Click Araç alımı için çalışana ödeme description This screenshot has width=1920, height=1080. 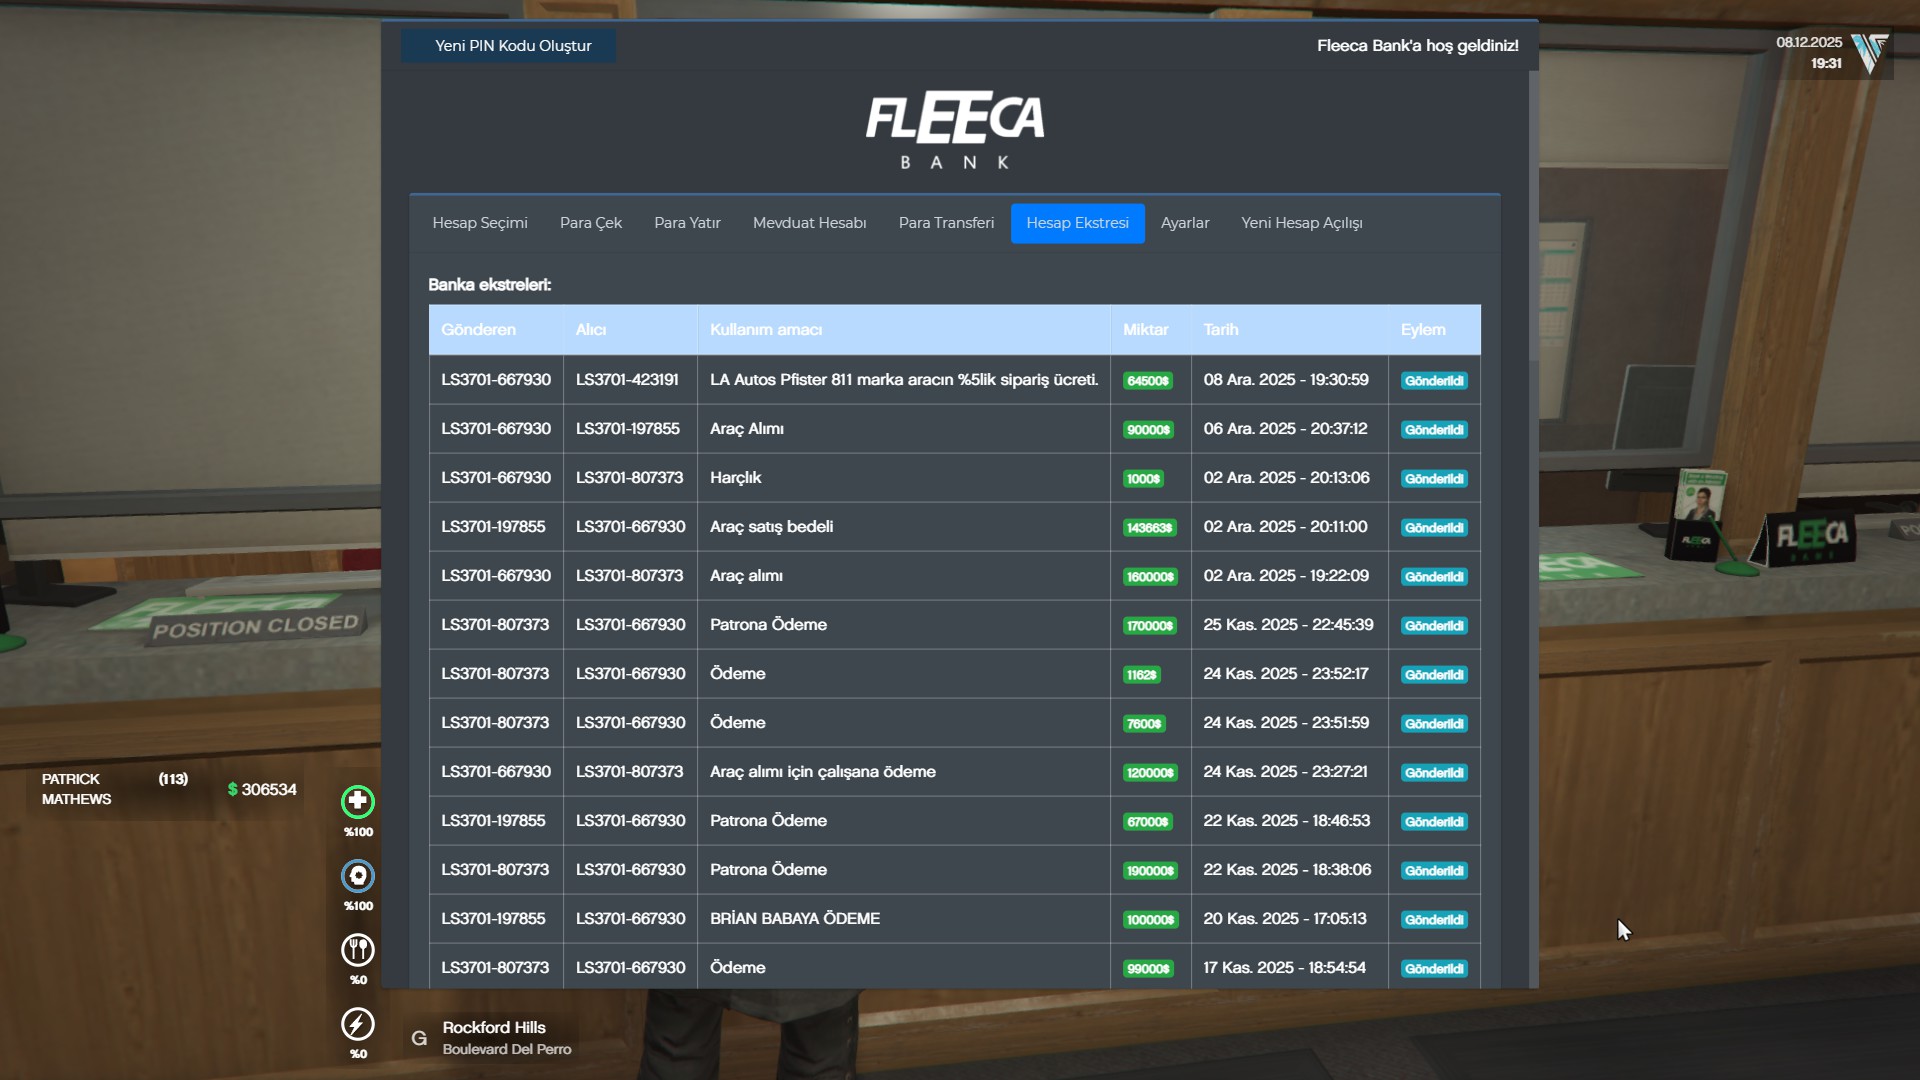click(x=823, y=772)
